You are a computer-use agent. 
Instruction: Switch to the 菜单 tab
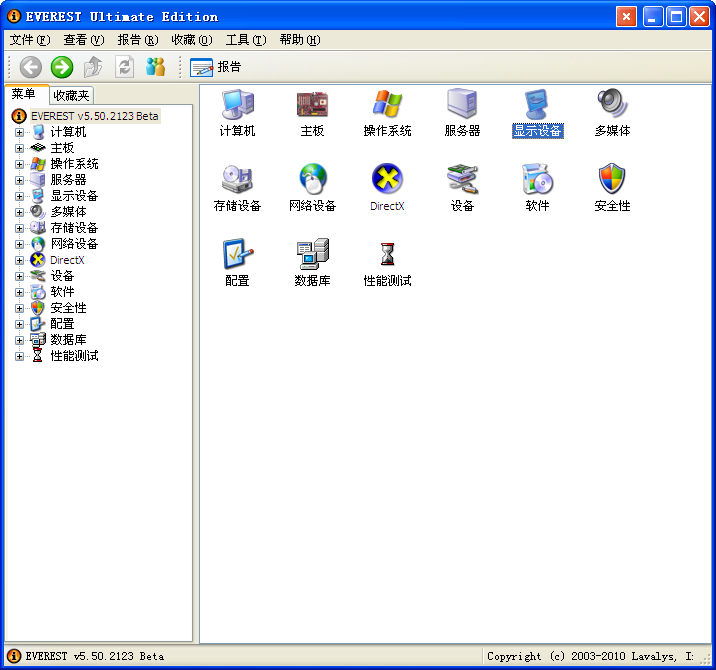point(24,94)
